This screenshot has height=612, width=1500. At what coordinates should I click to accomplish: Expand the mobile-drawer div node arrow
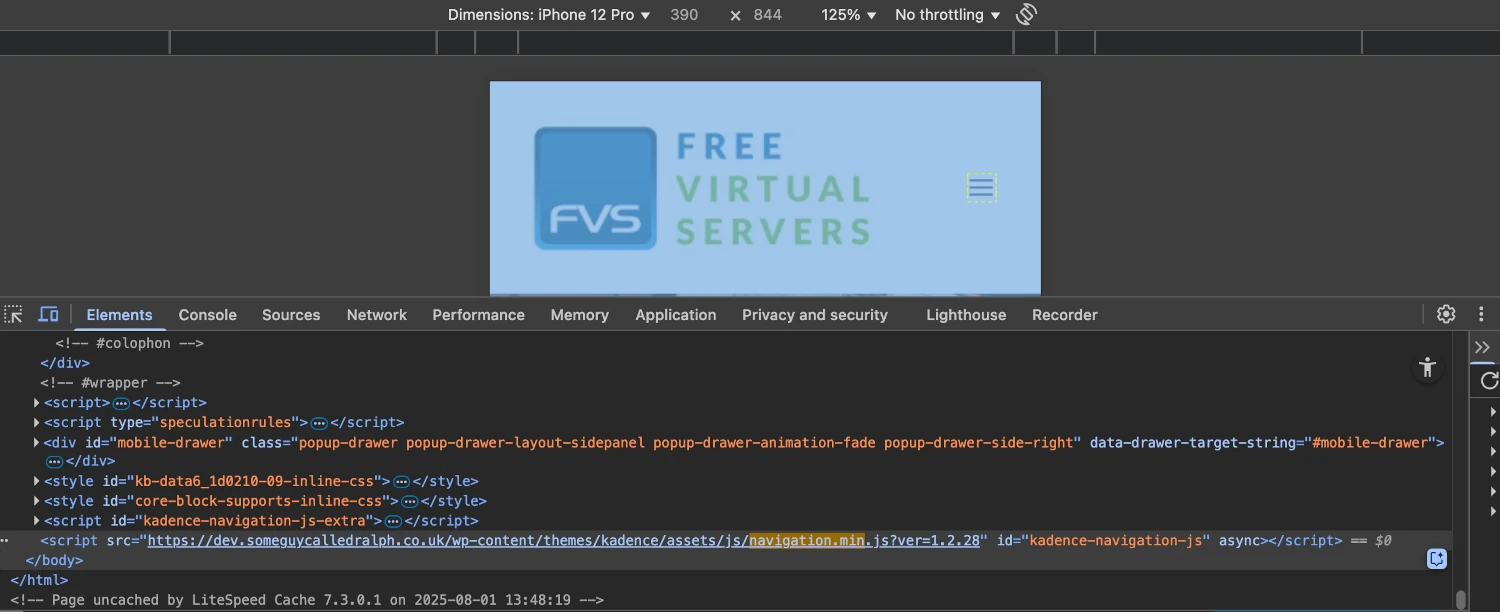click(37, 442)
